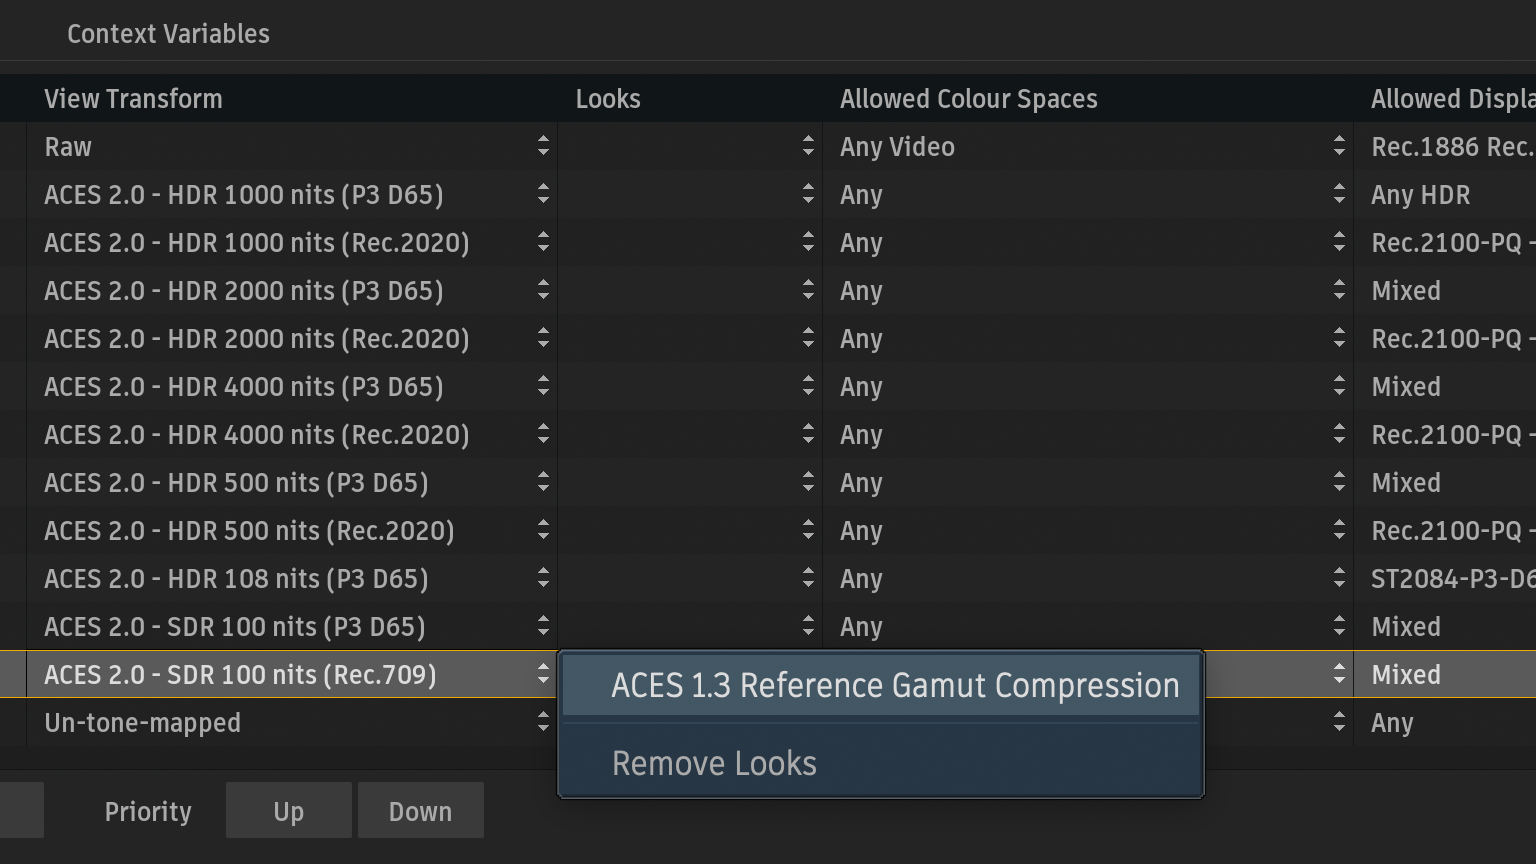Click view transform arrows on SDR 100 nits (Rec.709) row
Viewport: 1536px width, 864px height.
click(543, 675)
